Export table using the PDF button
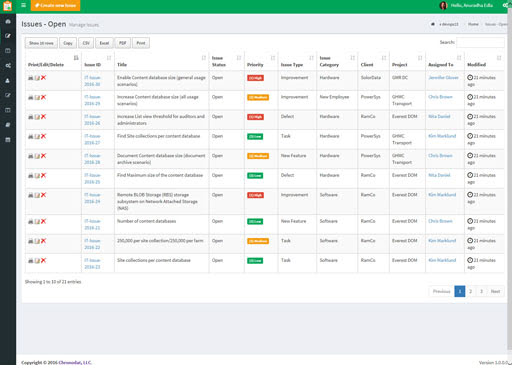This screenshot has width=512, height=384. pyautogui.click(x=123, y=43)
